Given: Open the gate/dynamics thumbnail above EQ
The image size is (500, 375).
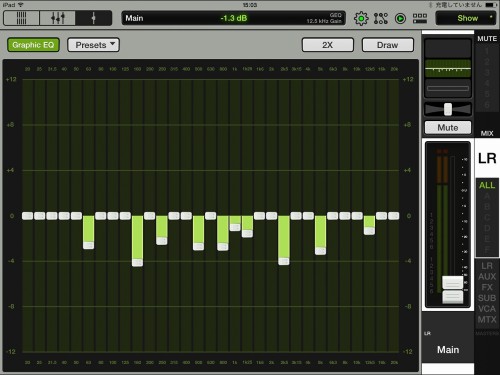Looking at the screenshot, I should (448, 48).
